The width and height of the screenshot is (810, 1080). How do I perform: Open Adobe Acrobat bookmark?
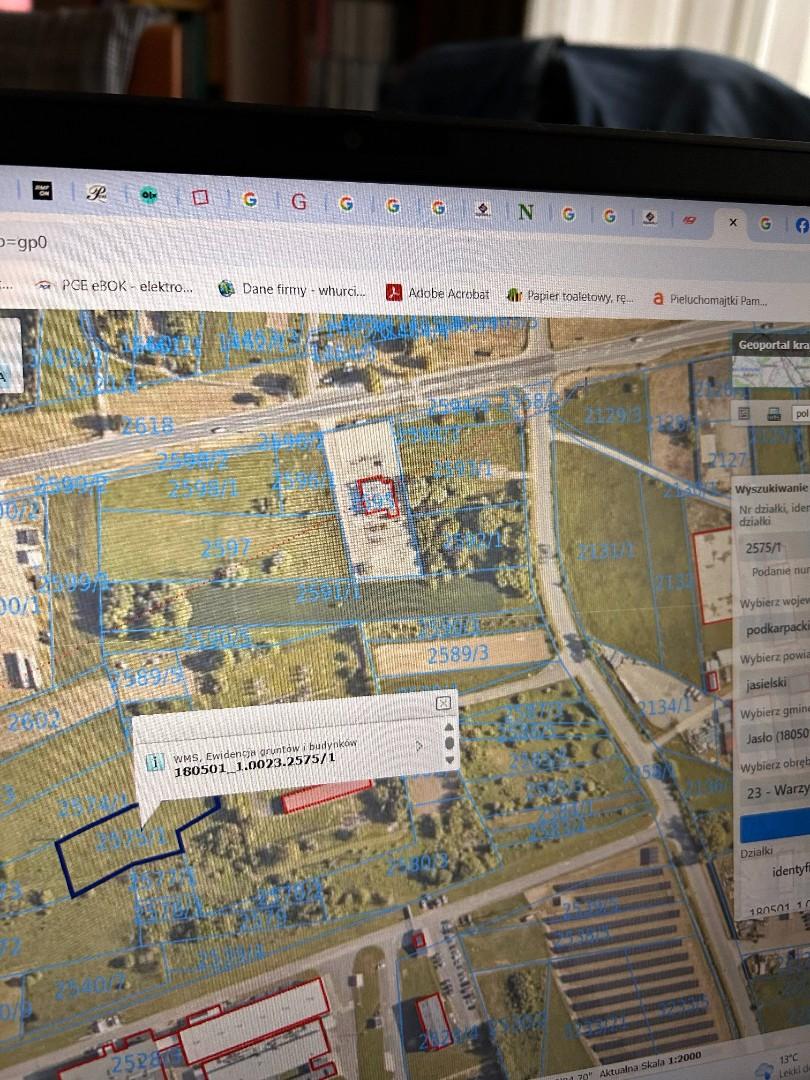(x=438, y=293)
